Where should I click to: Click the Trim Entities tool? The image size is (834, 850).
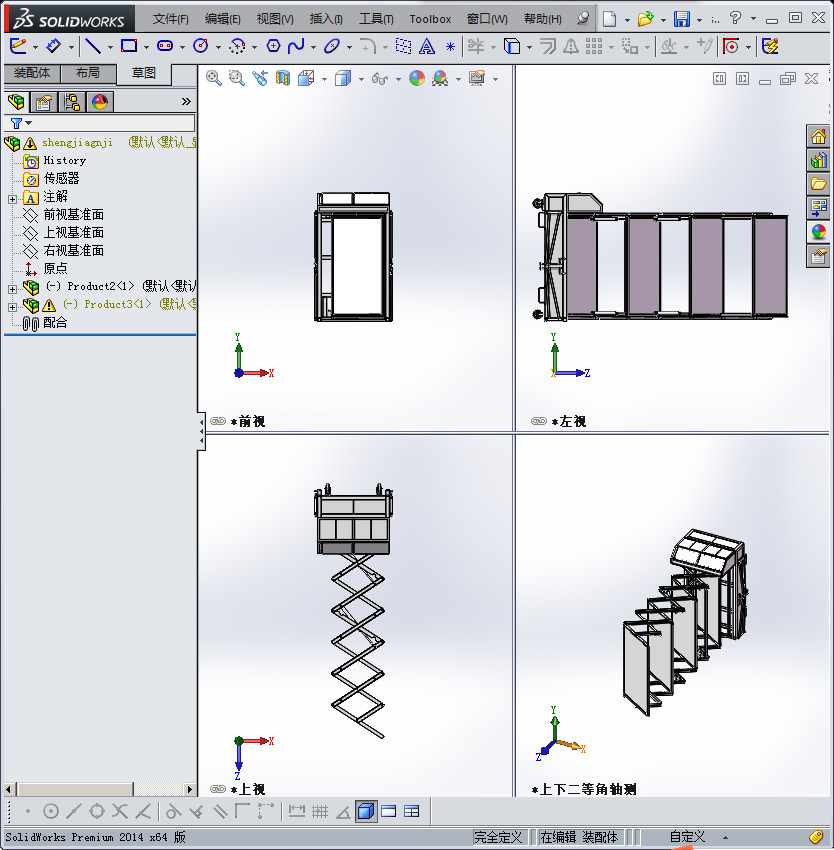[x=476, y=47]
